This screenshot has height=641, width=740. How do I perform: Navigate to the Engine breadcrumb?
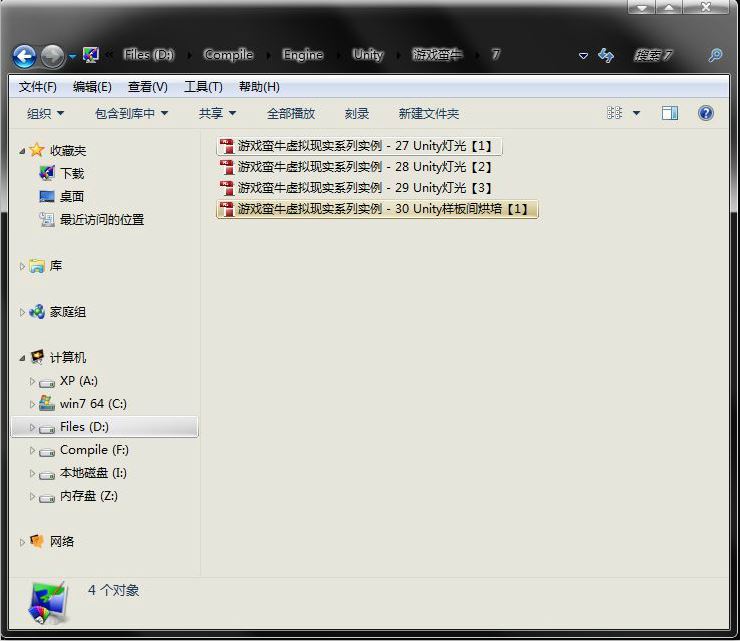(303, 55)
